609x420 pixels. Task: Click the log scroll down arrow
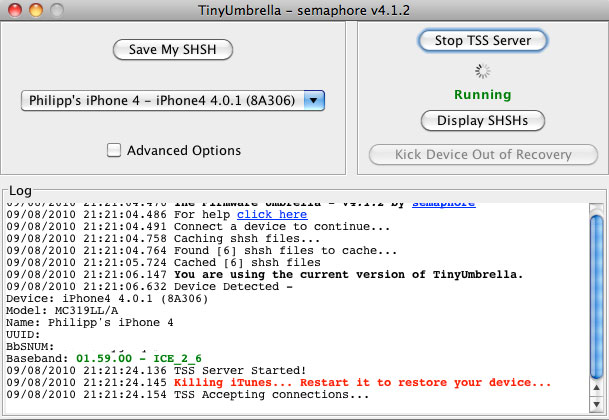click(596, 404)
